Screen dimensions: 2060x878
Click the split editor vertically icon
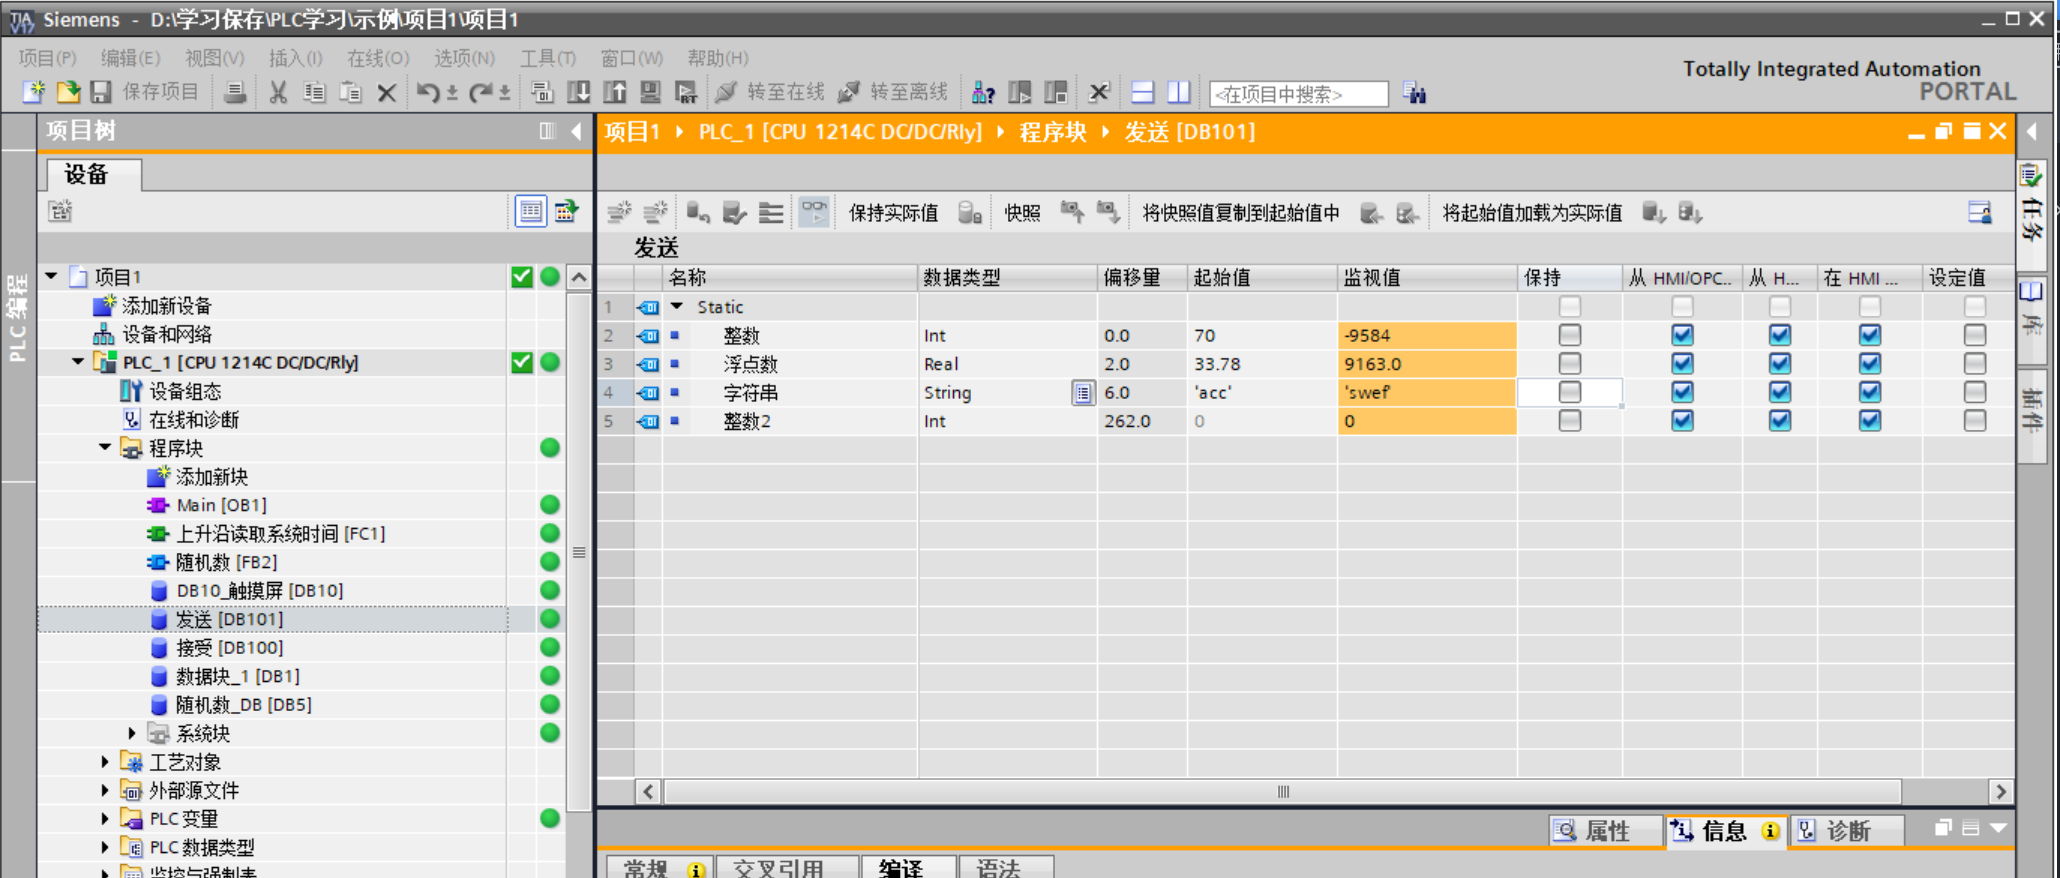tap(1179, 92)
